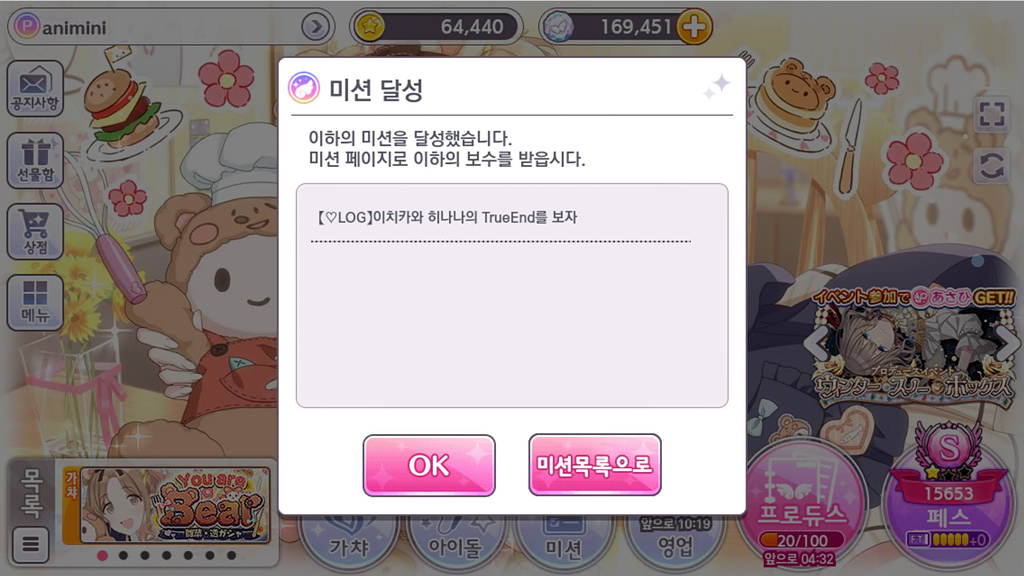The image size is (1024, 576).
Task: Open the 공지사항 notice mail icon
Action: click(x=35, y=89)
